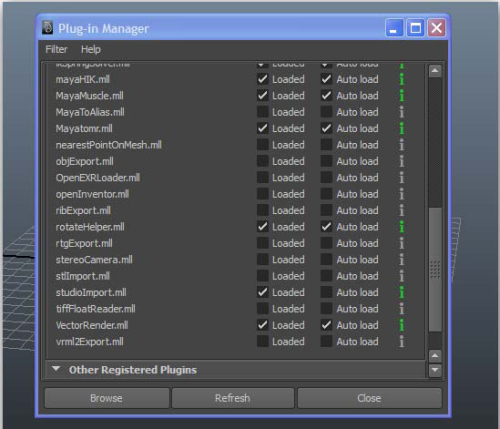This screenshot has height=429, width=500.
Task: Select the nearestPointOnMesh.mll name
Action: 109,145
